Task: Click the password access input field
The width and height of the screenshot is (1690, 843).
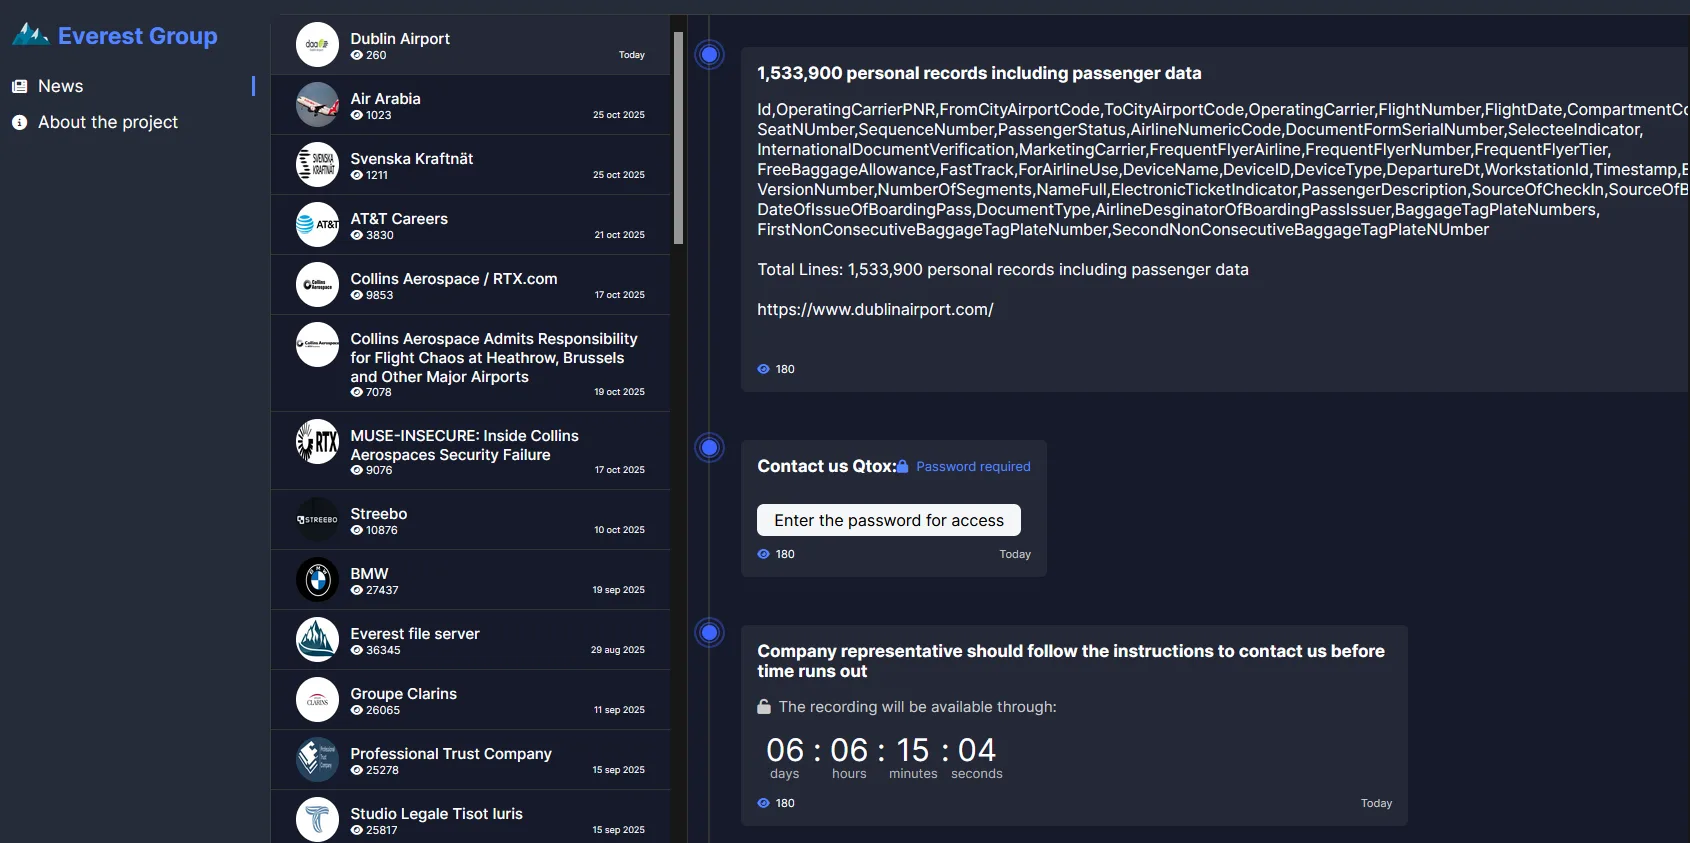Action: coord(888,520)
